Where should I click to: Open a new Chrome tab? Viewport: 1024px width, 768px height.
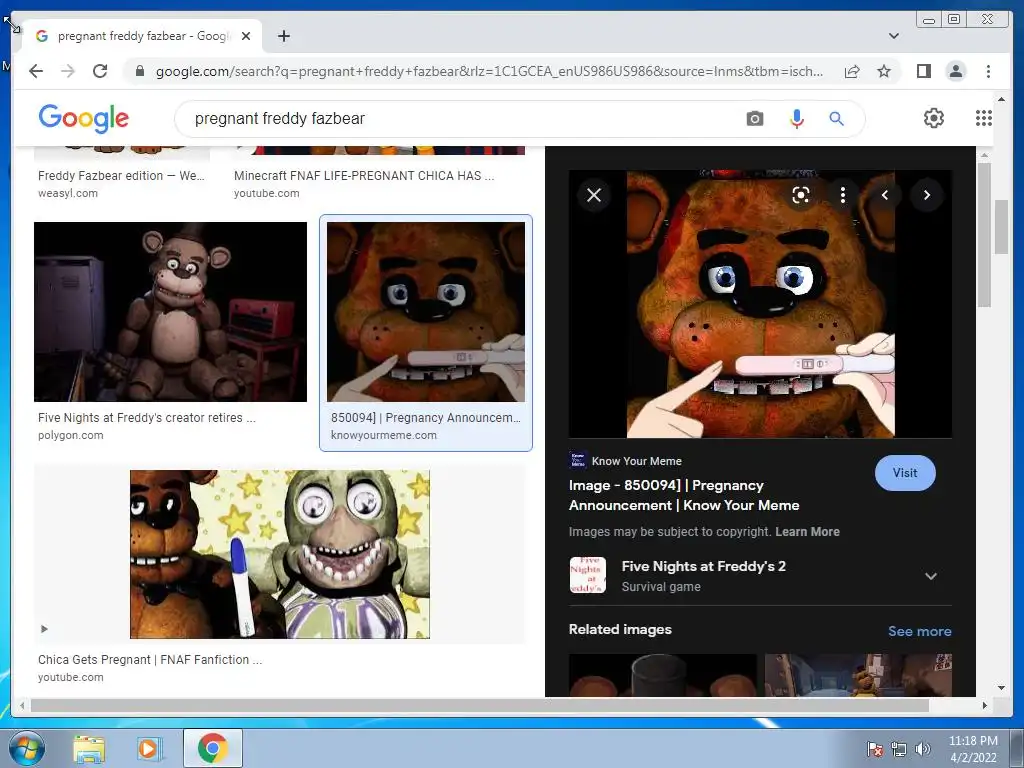pyautogui.click(x=283, y=36)
